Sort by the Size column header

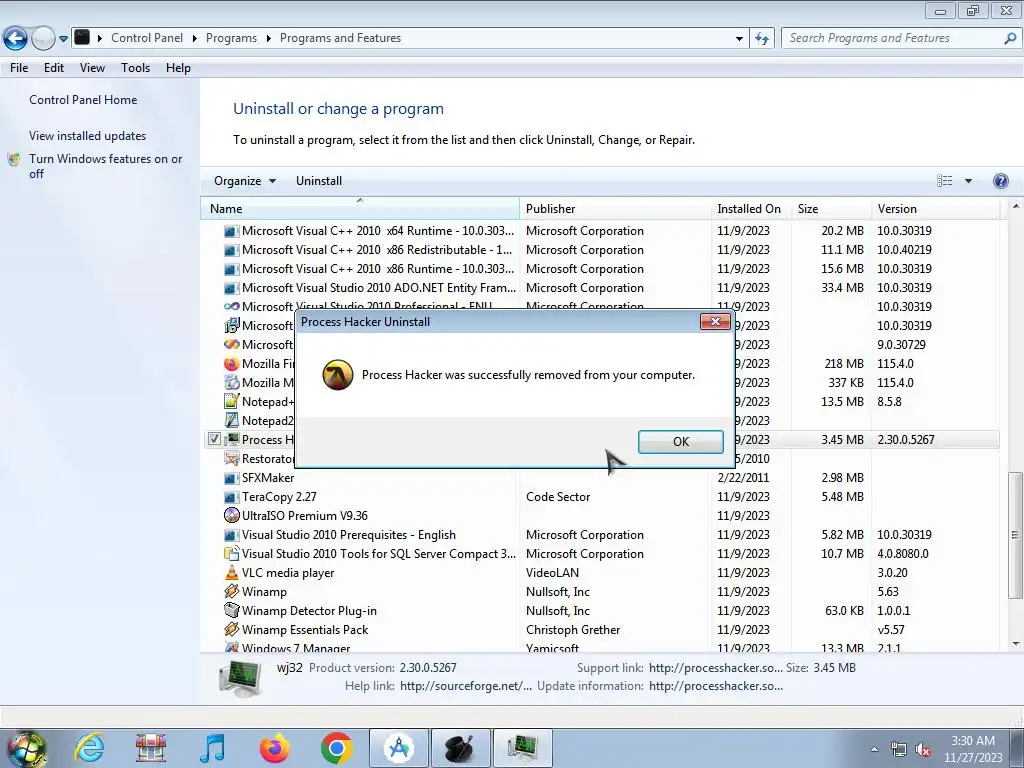831,209
